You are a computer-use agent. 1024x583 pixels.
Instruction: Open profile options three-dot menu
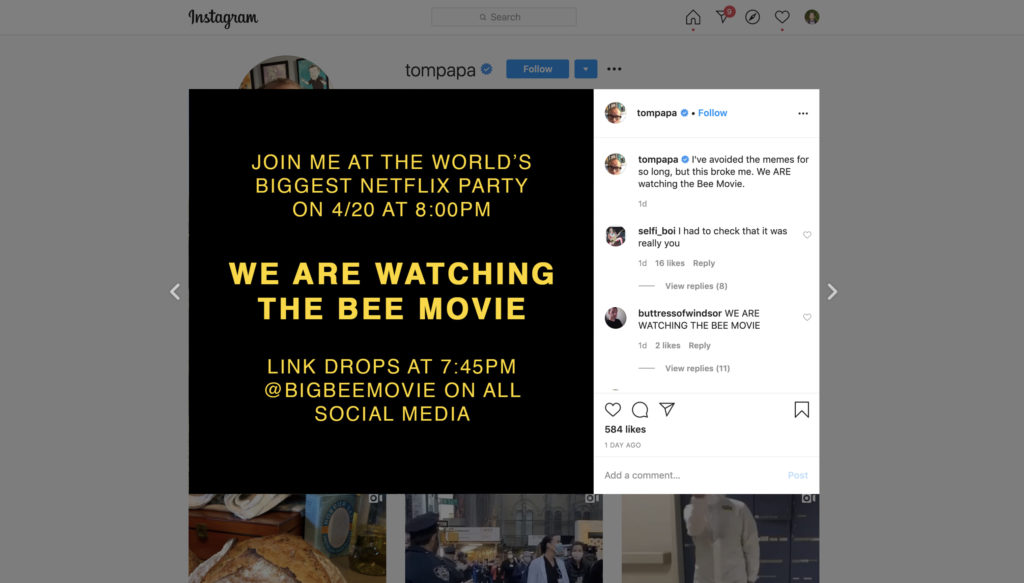click(x=614, y=69)
